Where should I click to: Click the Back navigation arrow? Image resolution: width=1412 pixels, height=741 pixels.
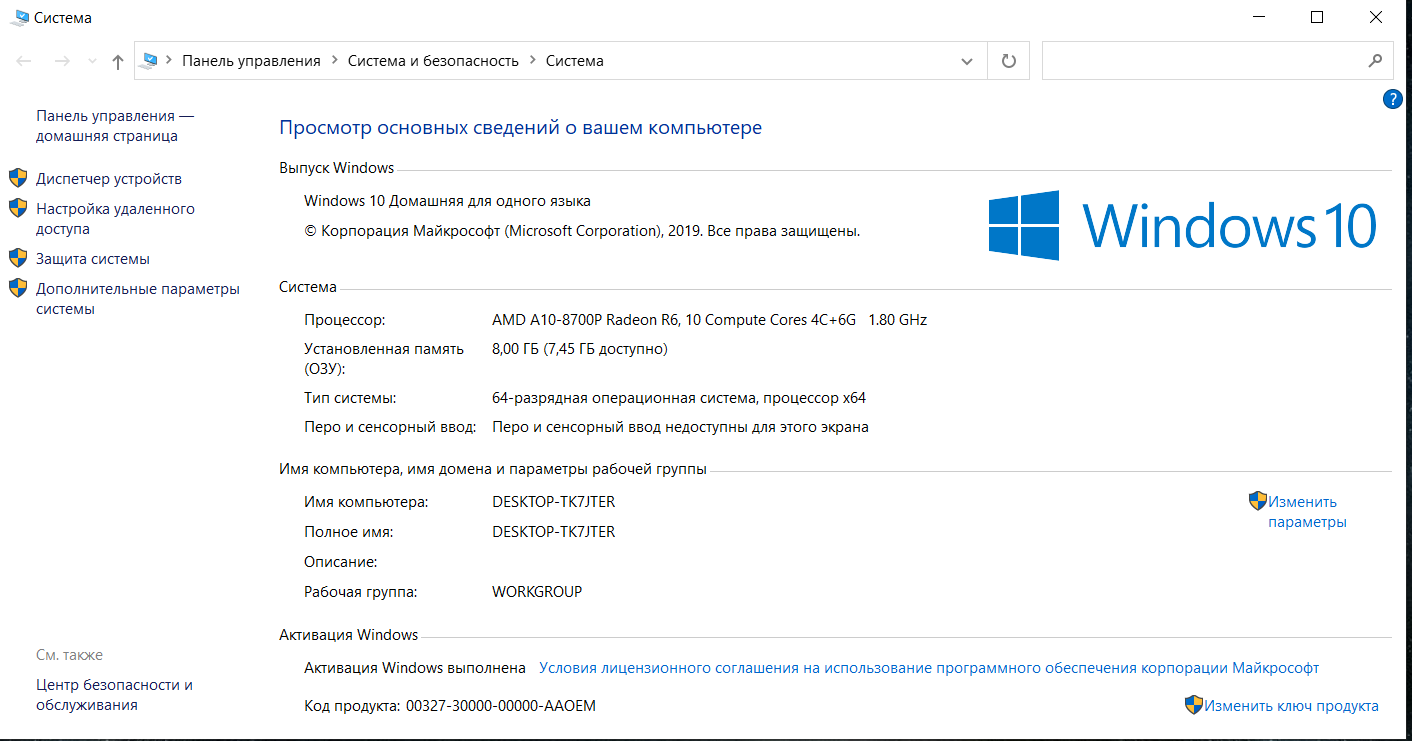click(x=24, y=61)
